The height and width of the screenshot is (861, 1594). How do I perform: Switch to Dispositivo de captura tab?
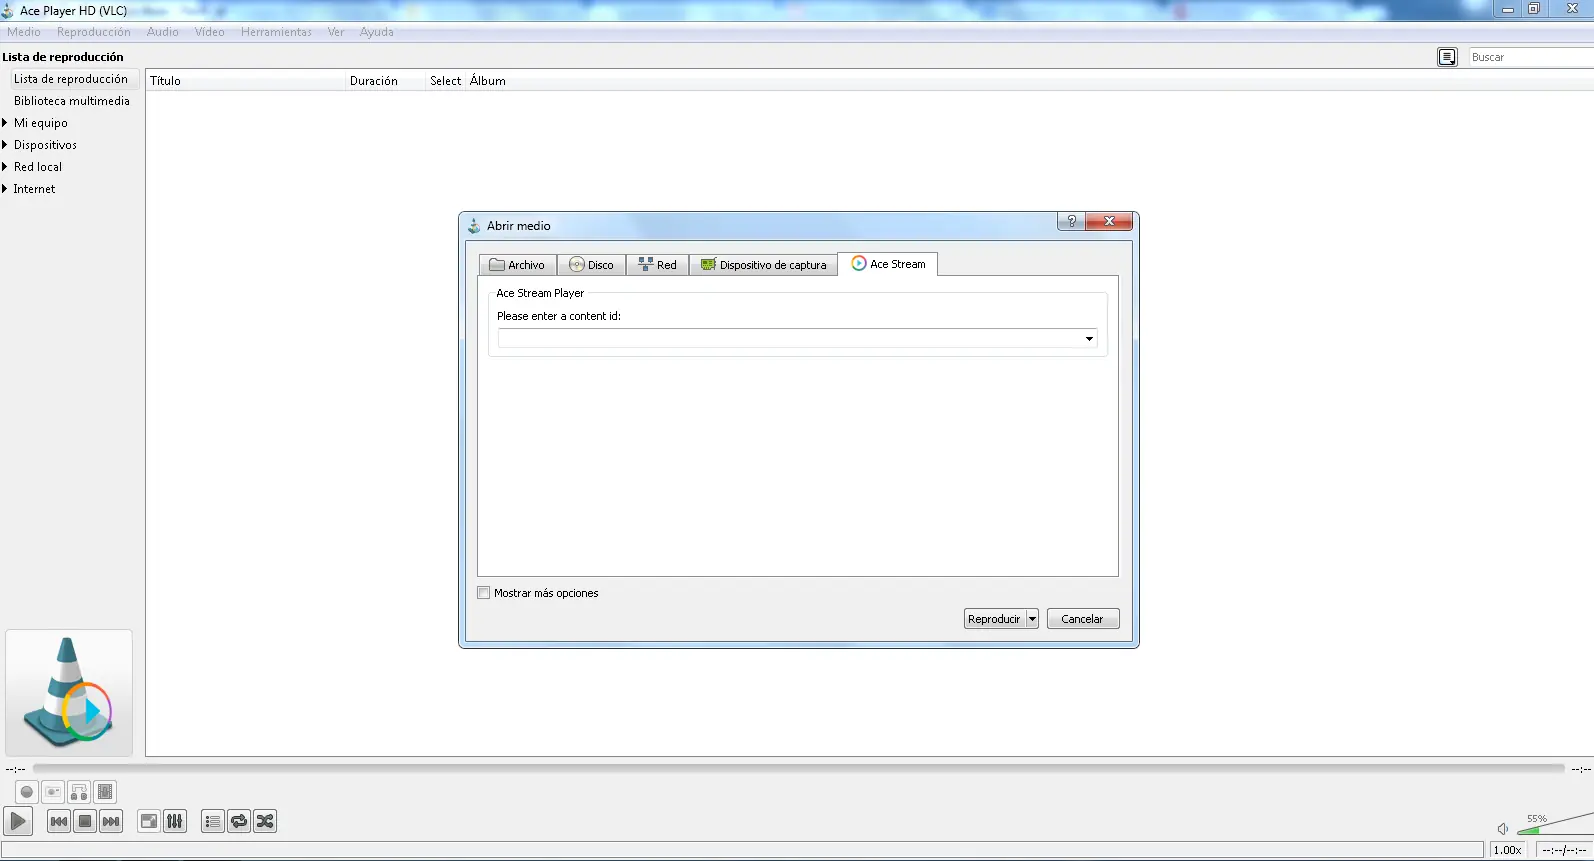763,265
